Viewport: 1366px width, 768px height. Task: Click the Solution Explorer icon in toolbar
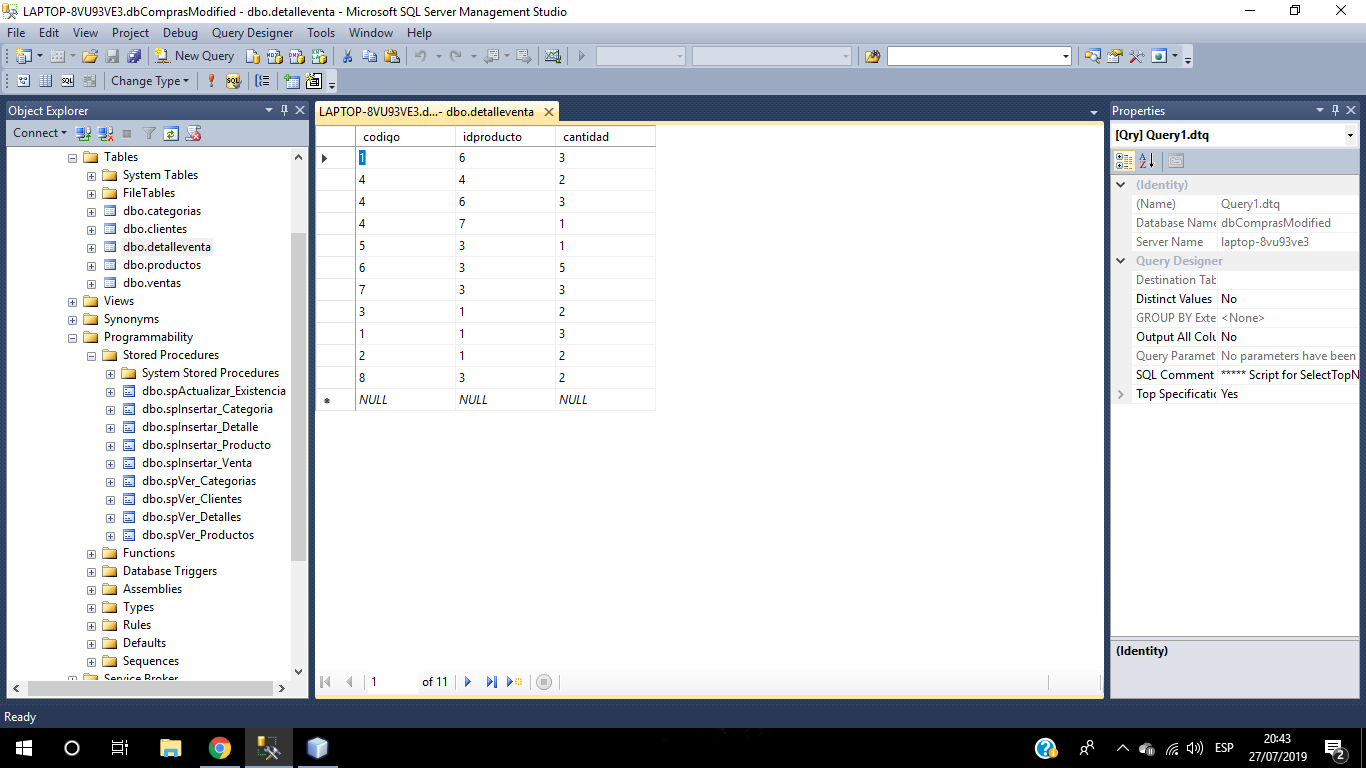pos(1093,56)
